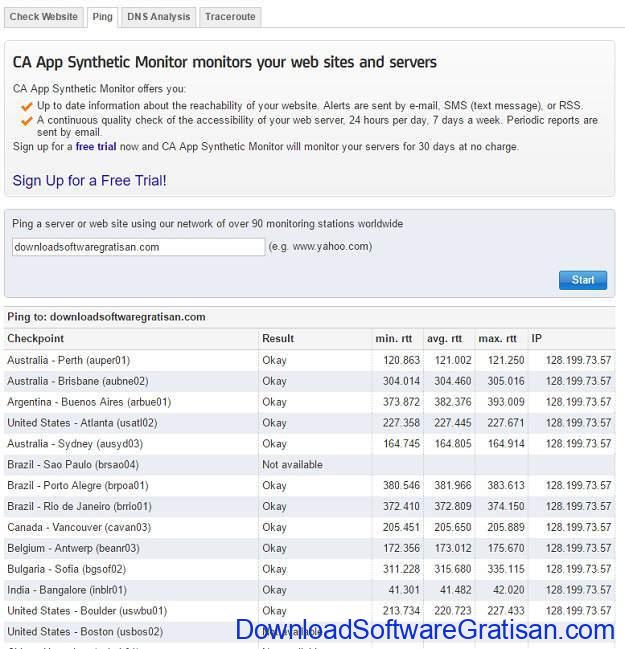
Task: Select United States - Boston (usbos02) checkpoint
Action: (x=85, y=632)
